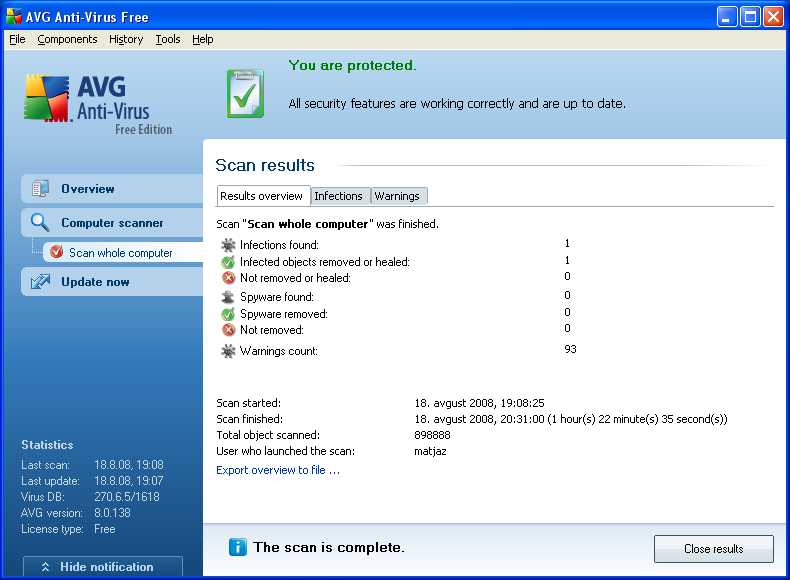Click the Warnings count bug icon
Viewport: 790px width, 580px height.
[x=228, y=351]
